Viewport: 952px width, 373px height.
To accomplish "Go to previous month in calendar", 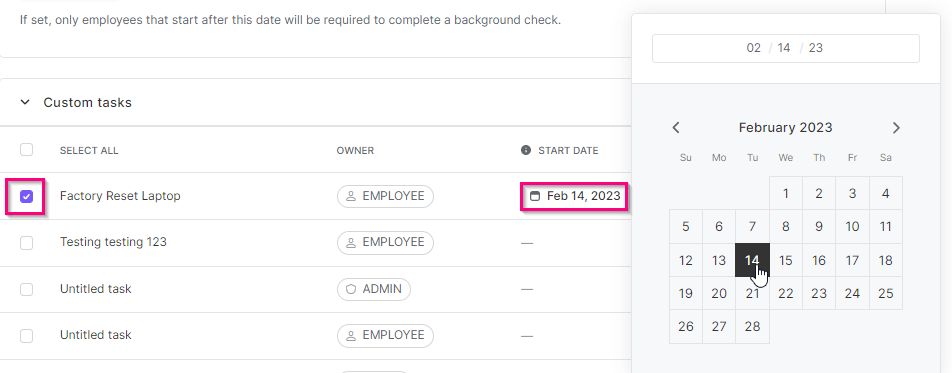I will 676,128.
